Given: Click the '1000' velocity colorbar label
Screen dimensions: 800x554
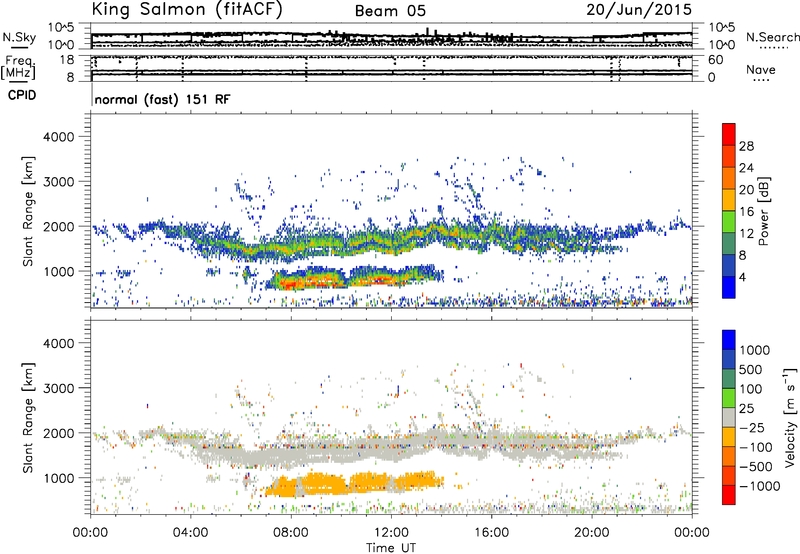Looking at the screenshot, I should pos(755,350).
